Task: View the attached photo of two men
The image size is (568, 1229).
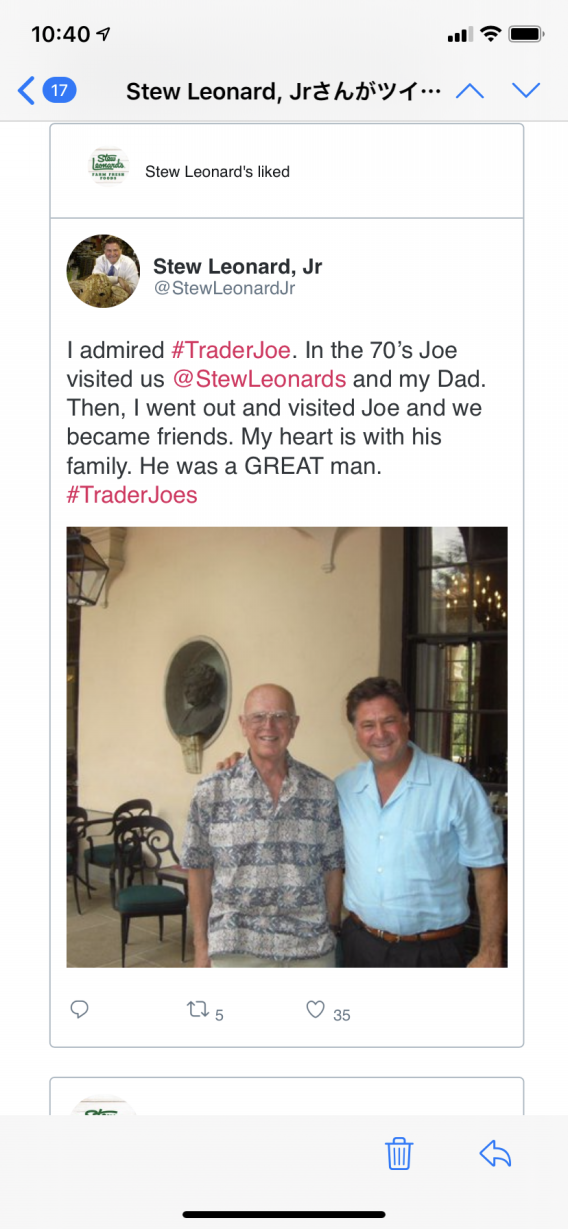Action: coord(287,747)
